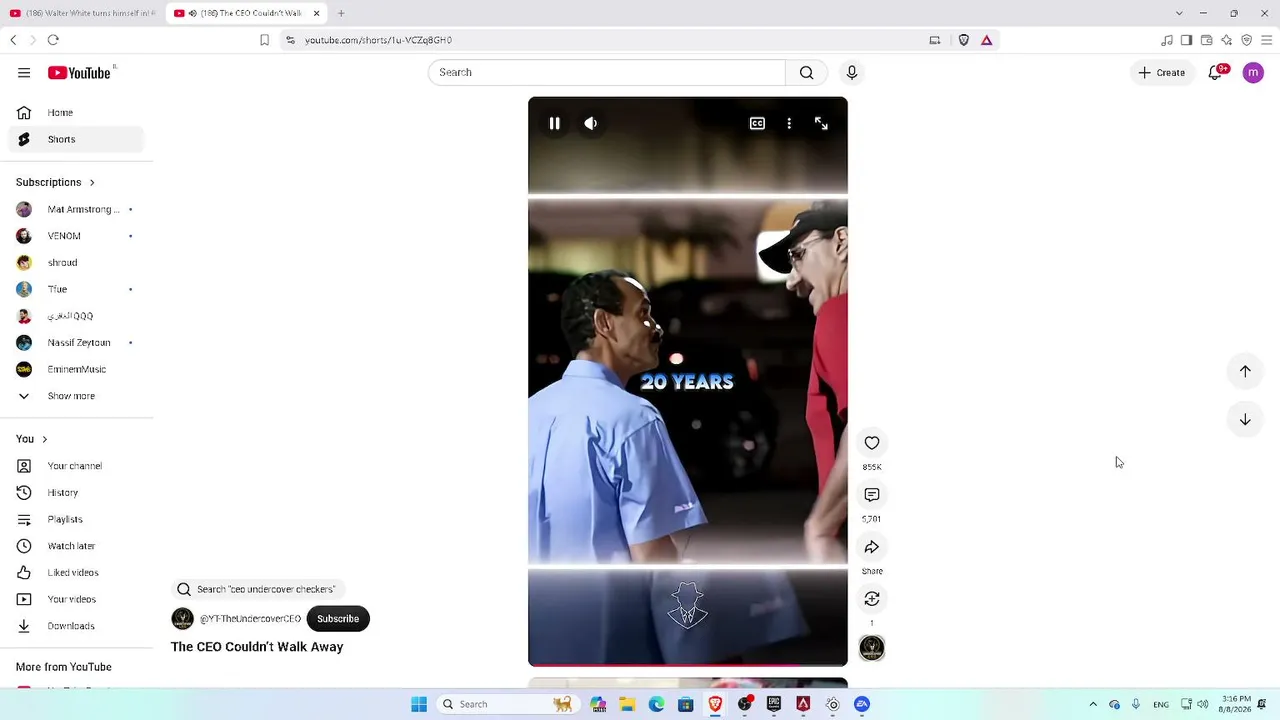
Task: Open Mat Armstrong subscription channel
Action: 76,209
